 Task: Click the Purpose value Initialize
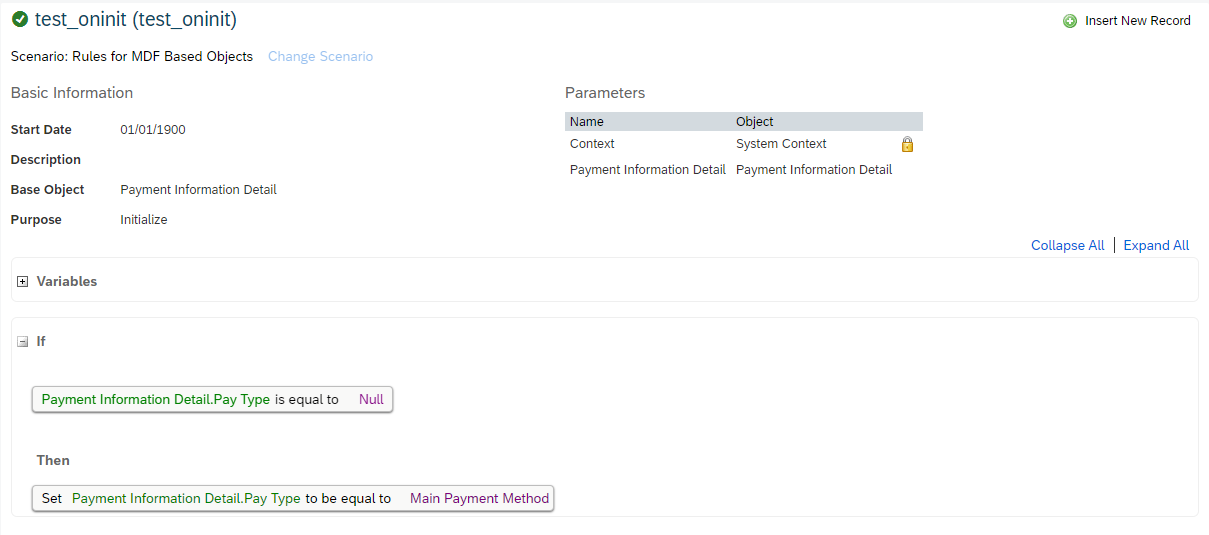pyautogui.click(x=144, y=220)
